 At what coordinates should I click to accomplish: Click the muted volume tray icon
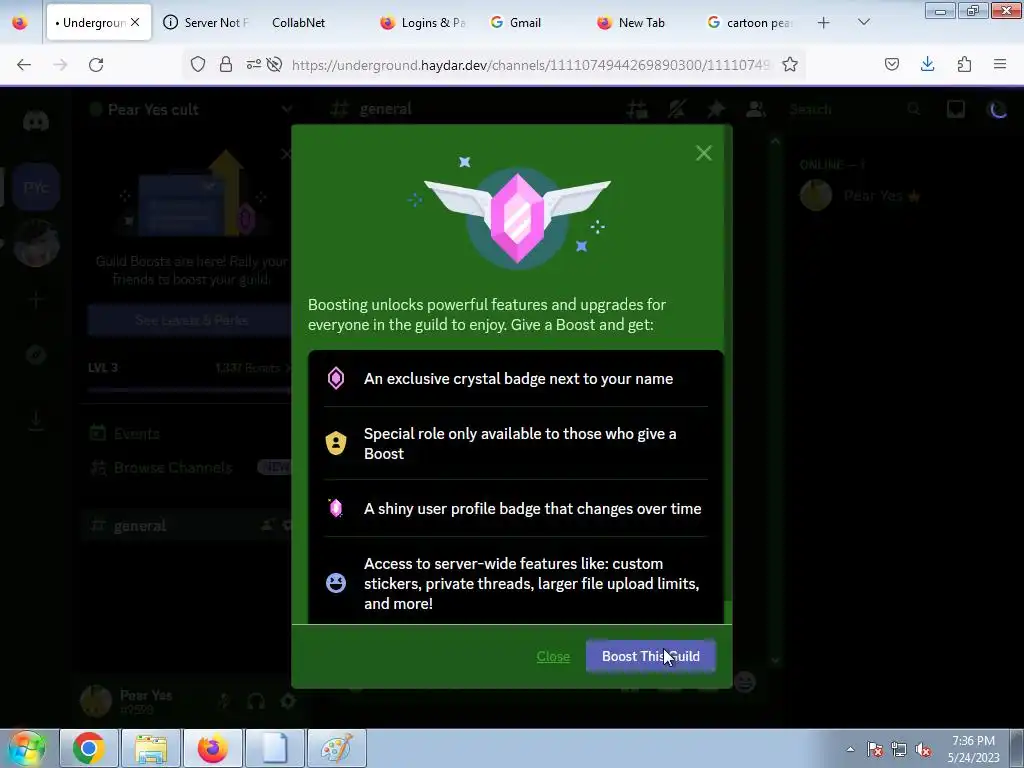point(923,750)
